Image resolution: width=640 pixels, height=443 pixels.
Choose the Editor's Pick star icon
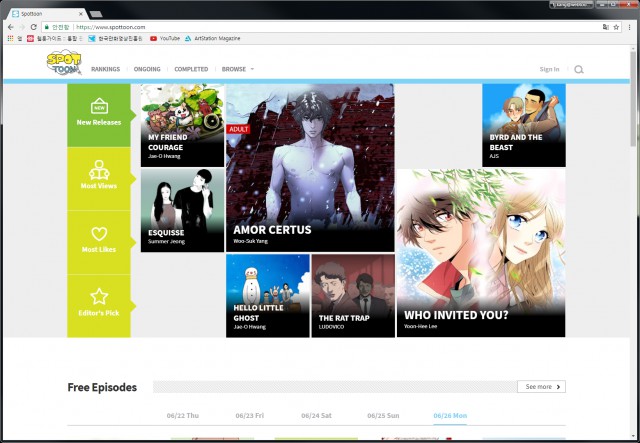99,297
